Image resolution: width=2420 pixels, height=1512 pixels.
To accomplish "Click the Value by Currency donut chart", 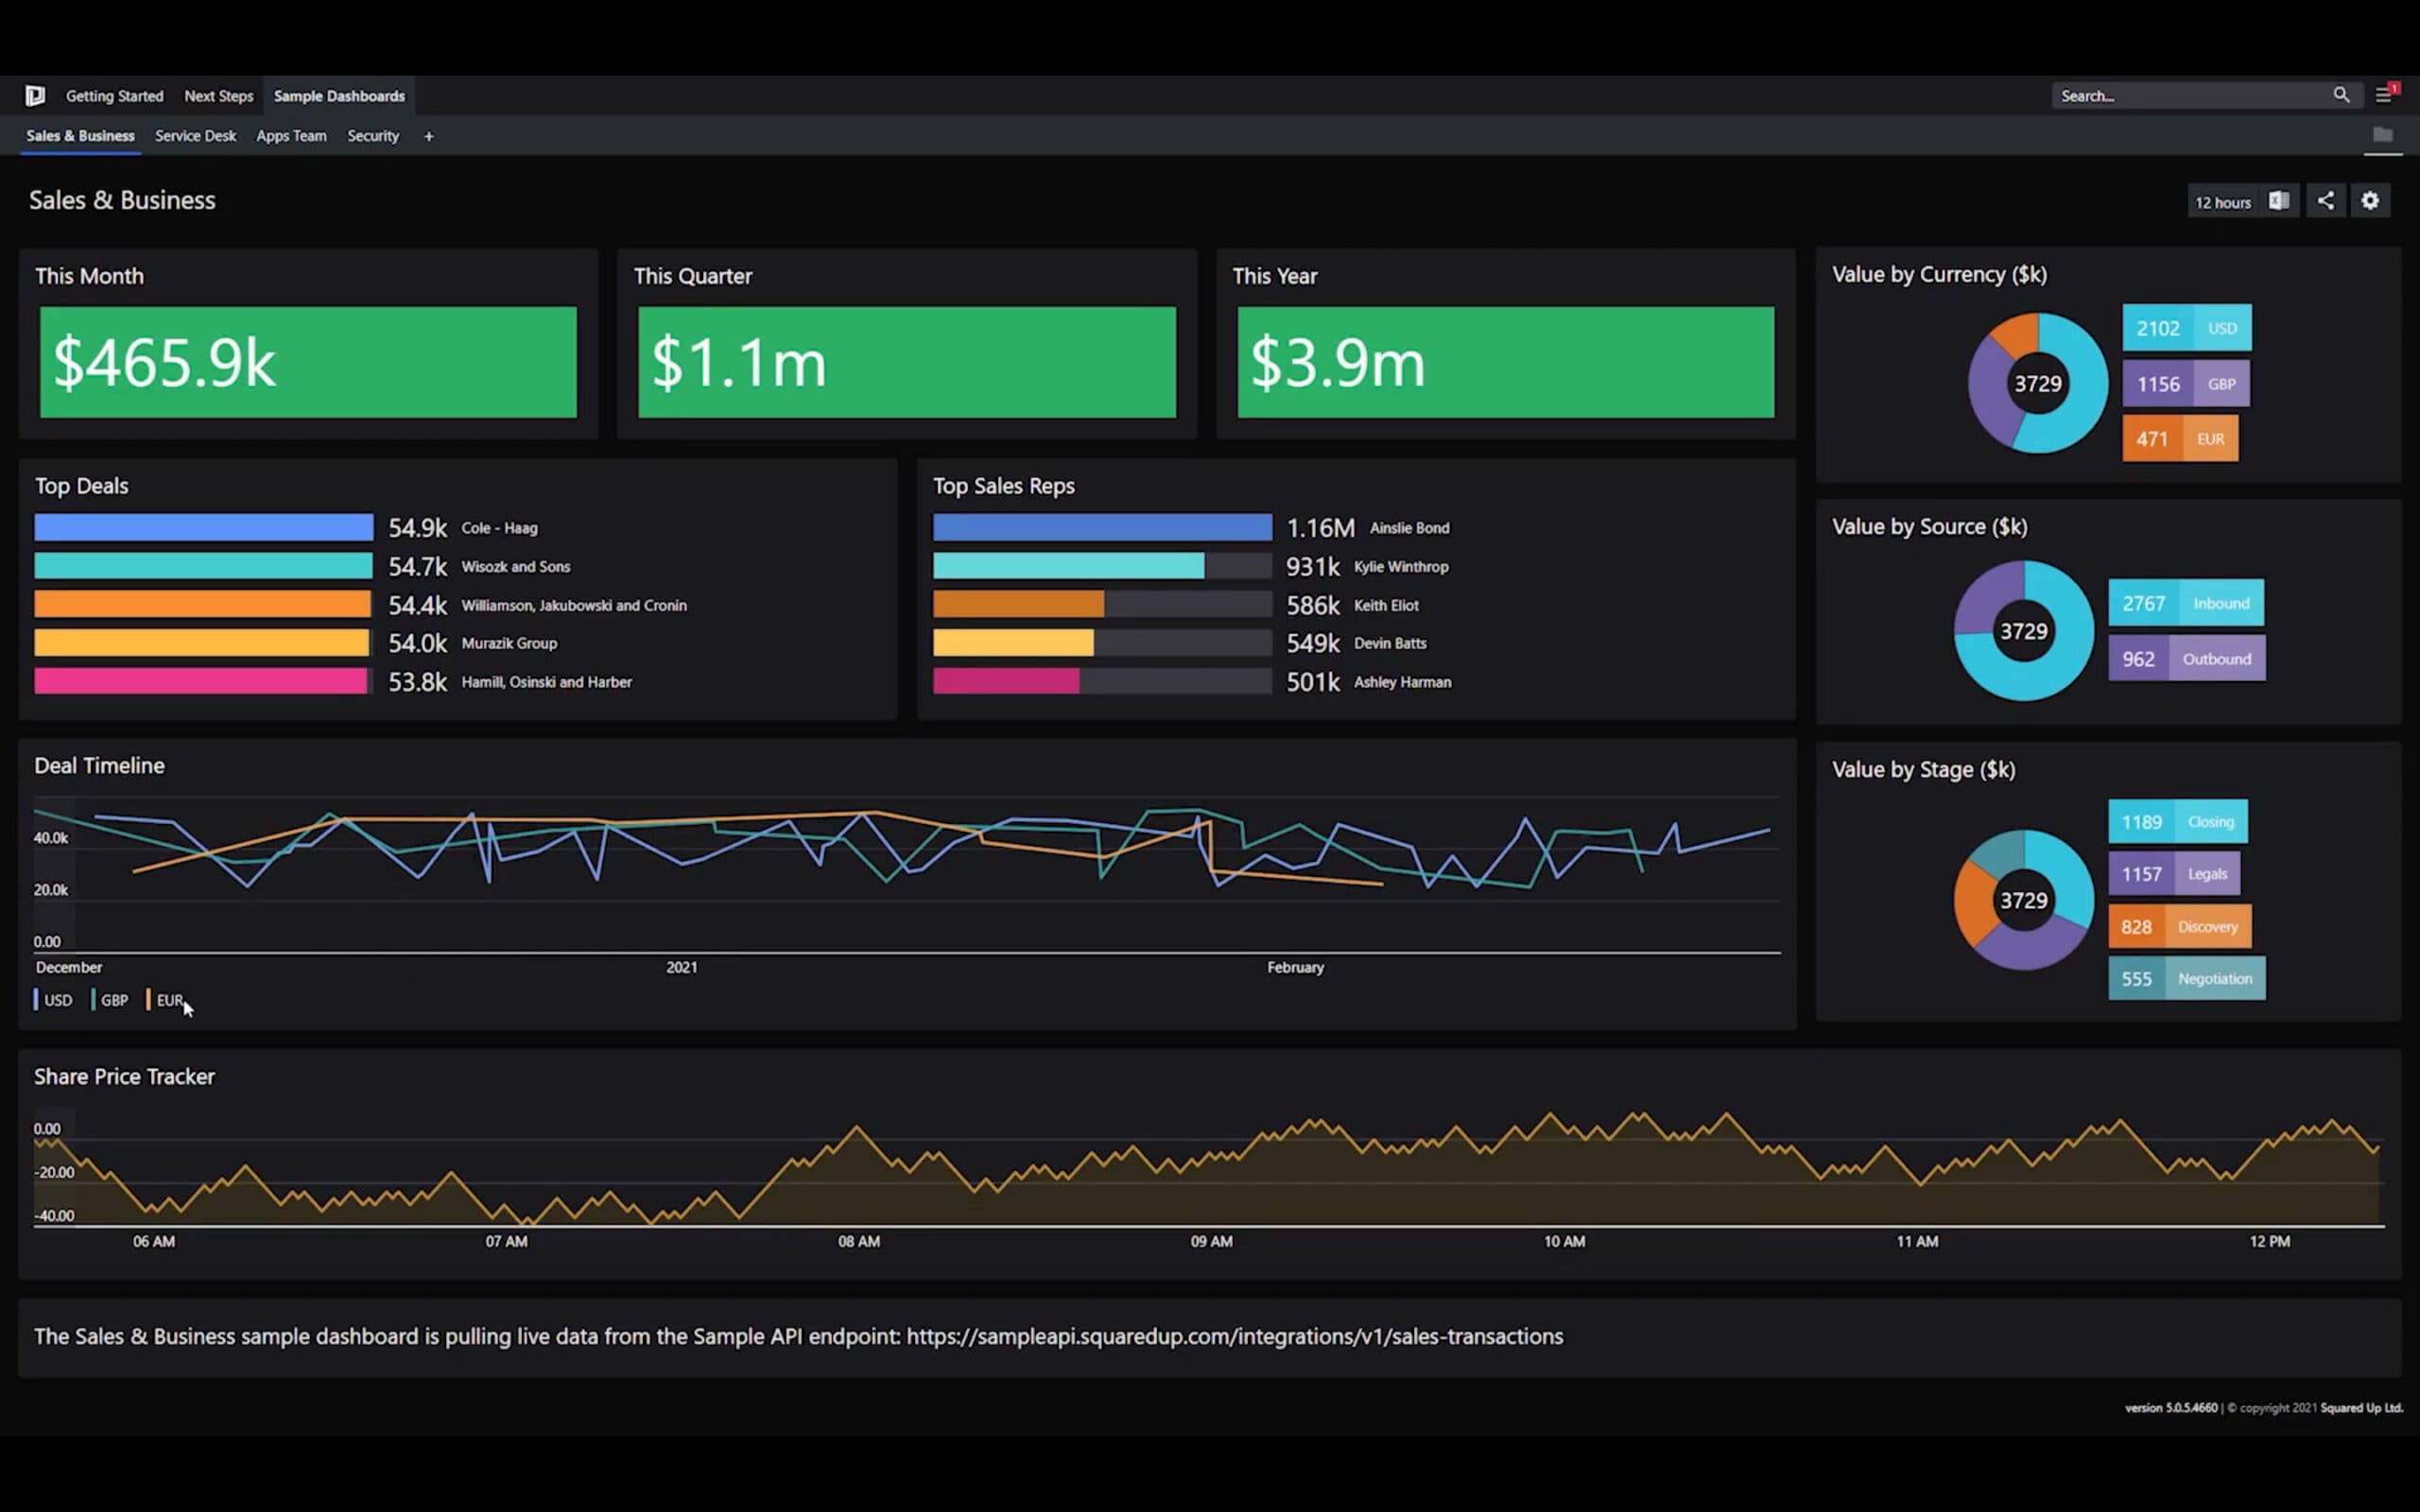I will click(2038, 383).
